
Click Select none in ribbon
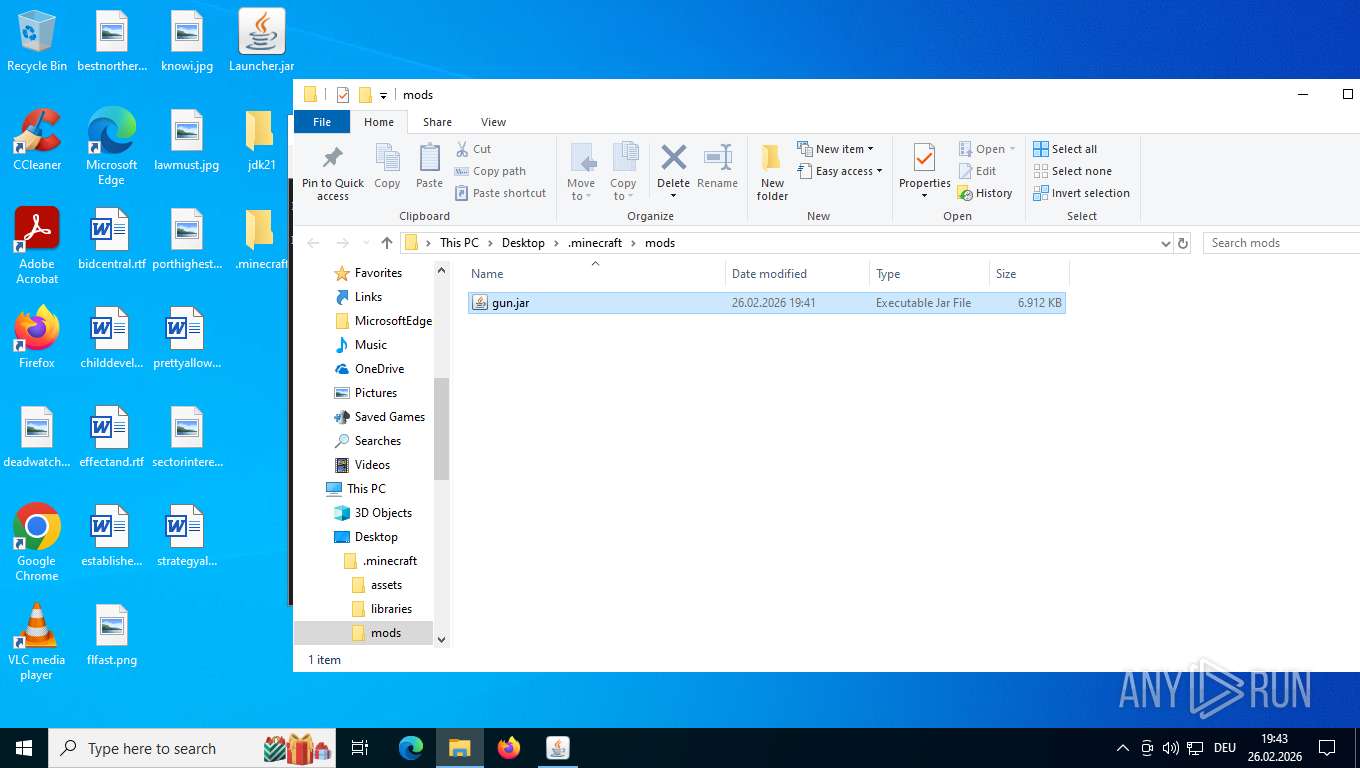(x=1072, y=171)
